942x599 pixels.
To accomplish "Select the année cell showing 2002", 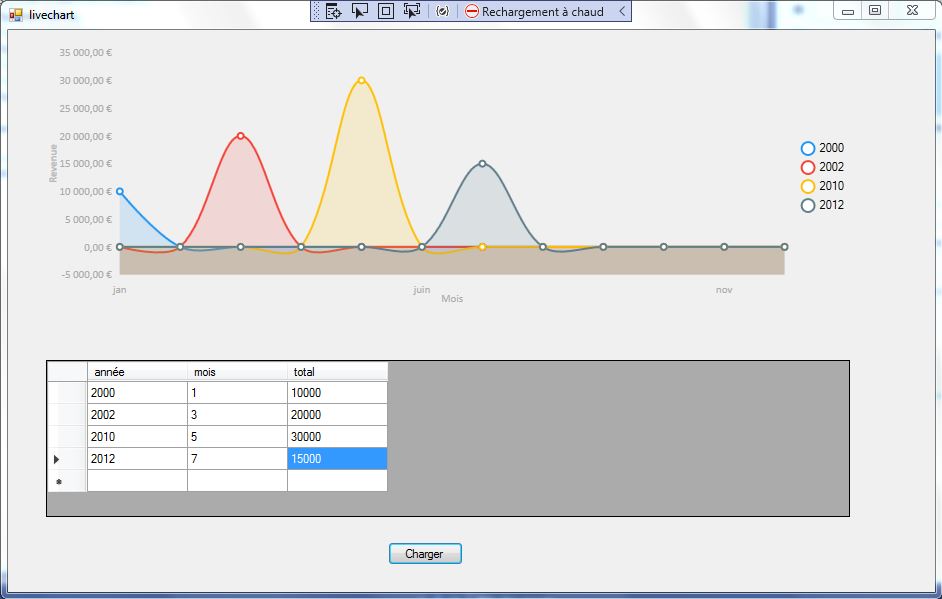I will pyautogui.click(x=137, y=415).
